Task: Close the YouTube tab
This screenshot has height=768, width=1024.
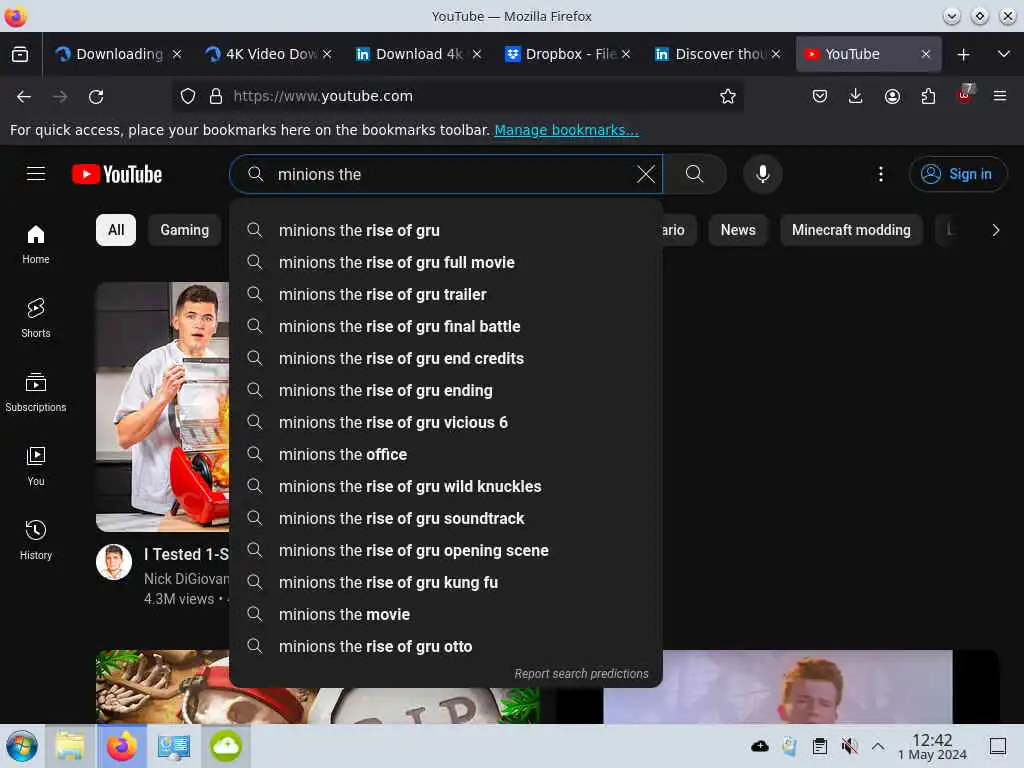Action: pyautogui.click(x=925, y=54)
